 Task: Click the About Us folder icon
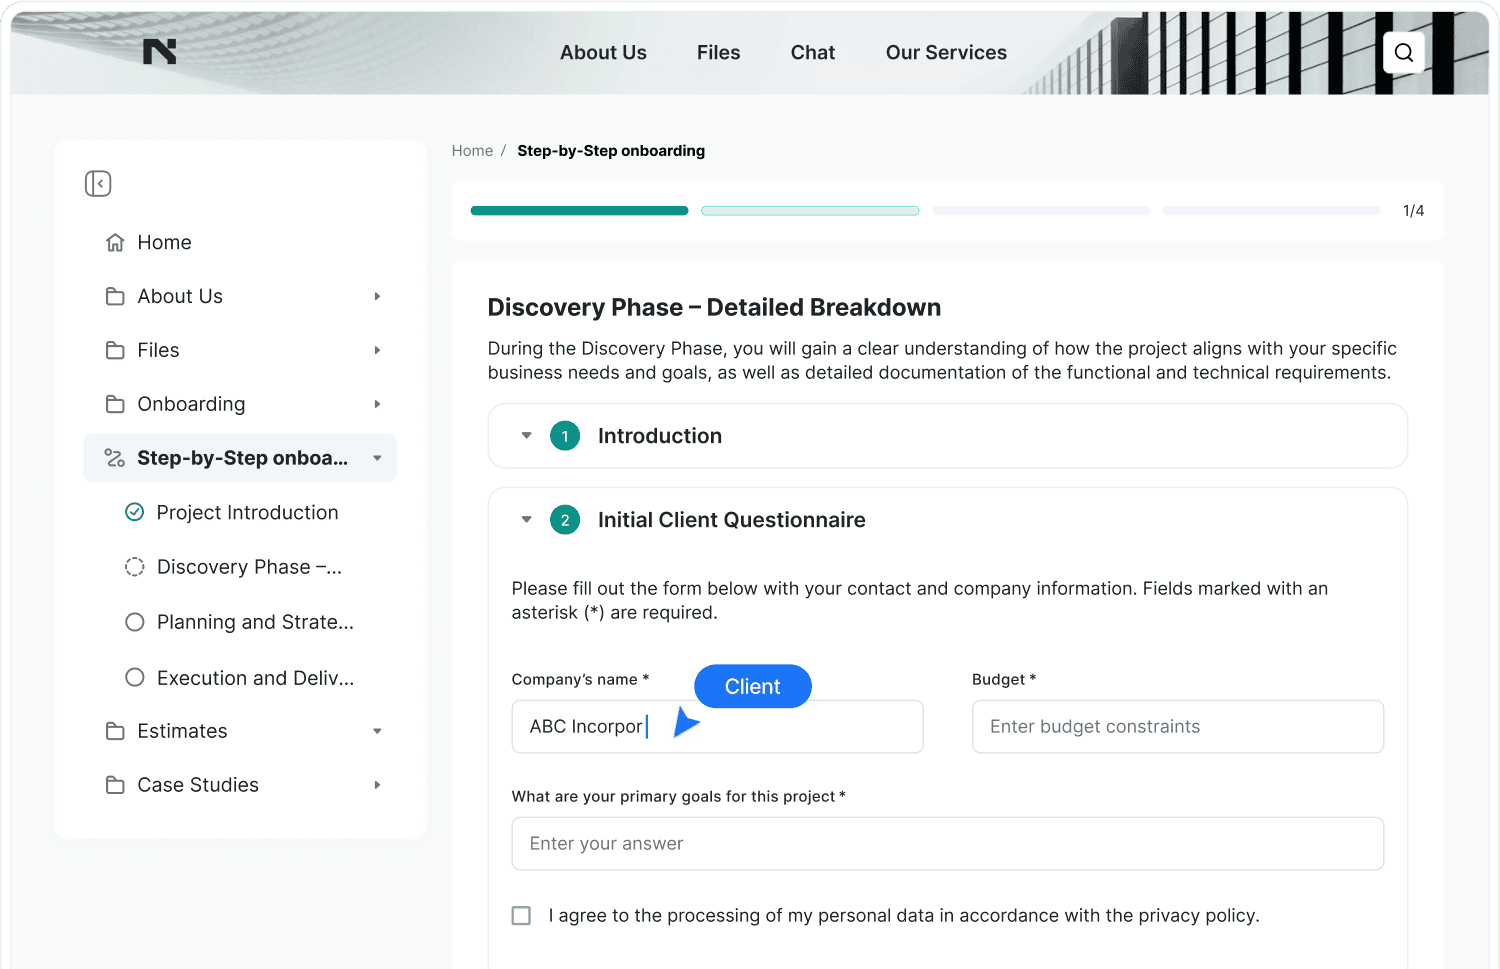point(115,296)
